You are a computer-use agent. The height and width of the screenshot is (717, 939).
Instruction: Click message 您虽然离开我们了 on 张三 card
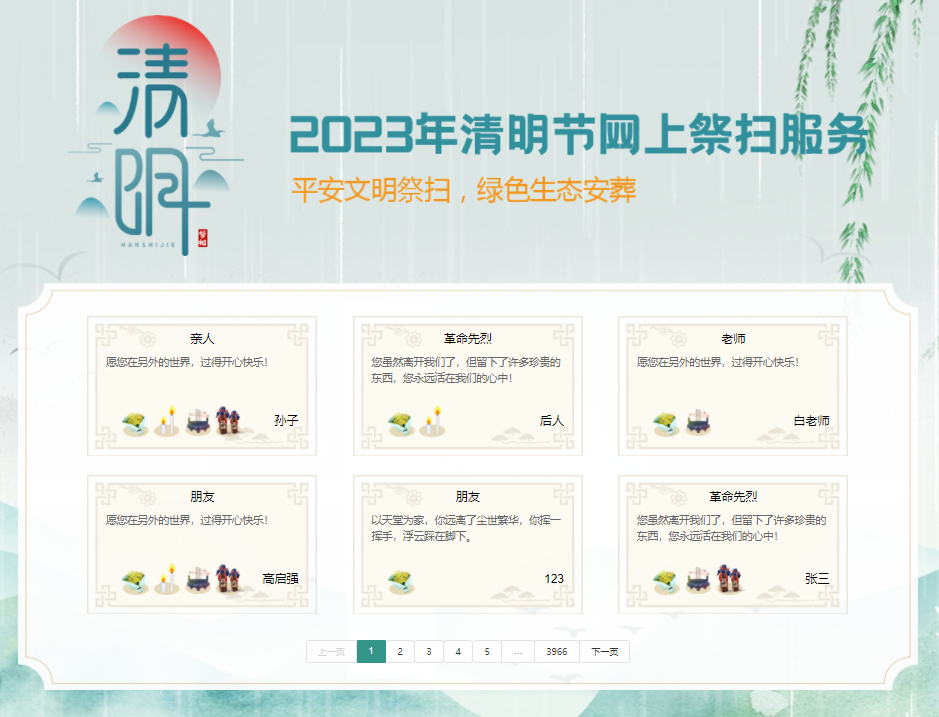click(x=731, y=528)
